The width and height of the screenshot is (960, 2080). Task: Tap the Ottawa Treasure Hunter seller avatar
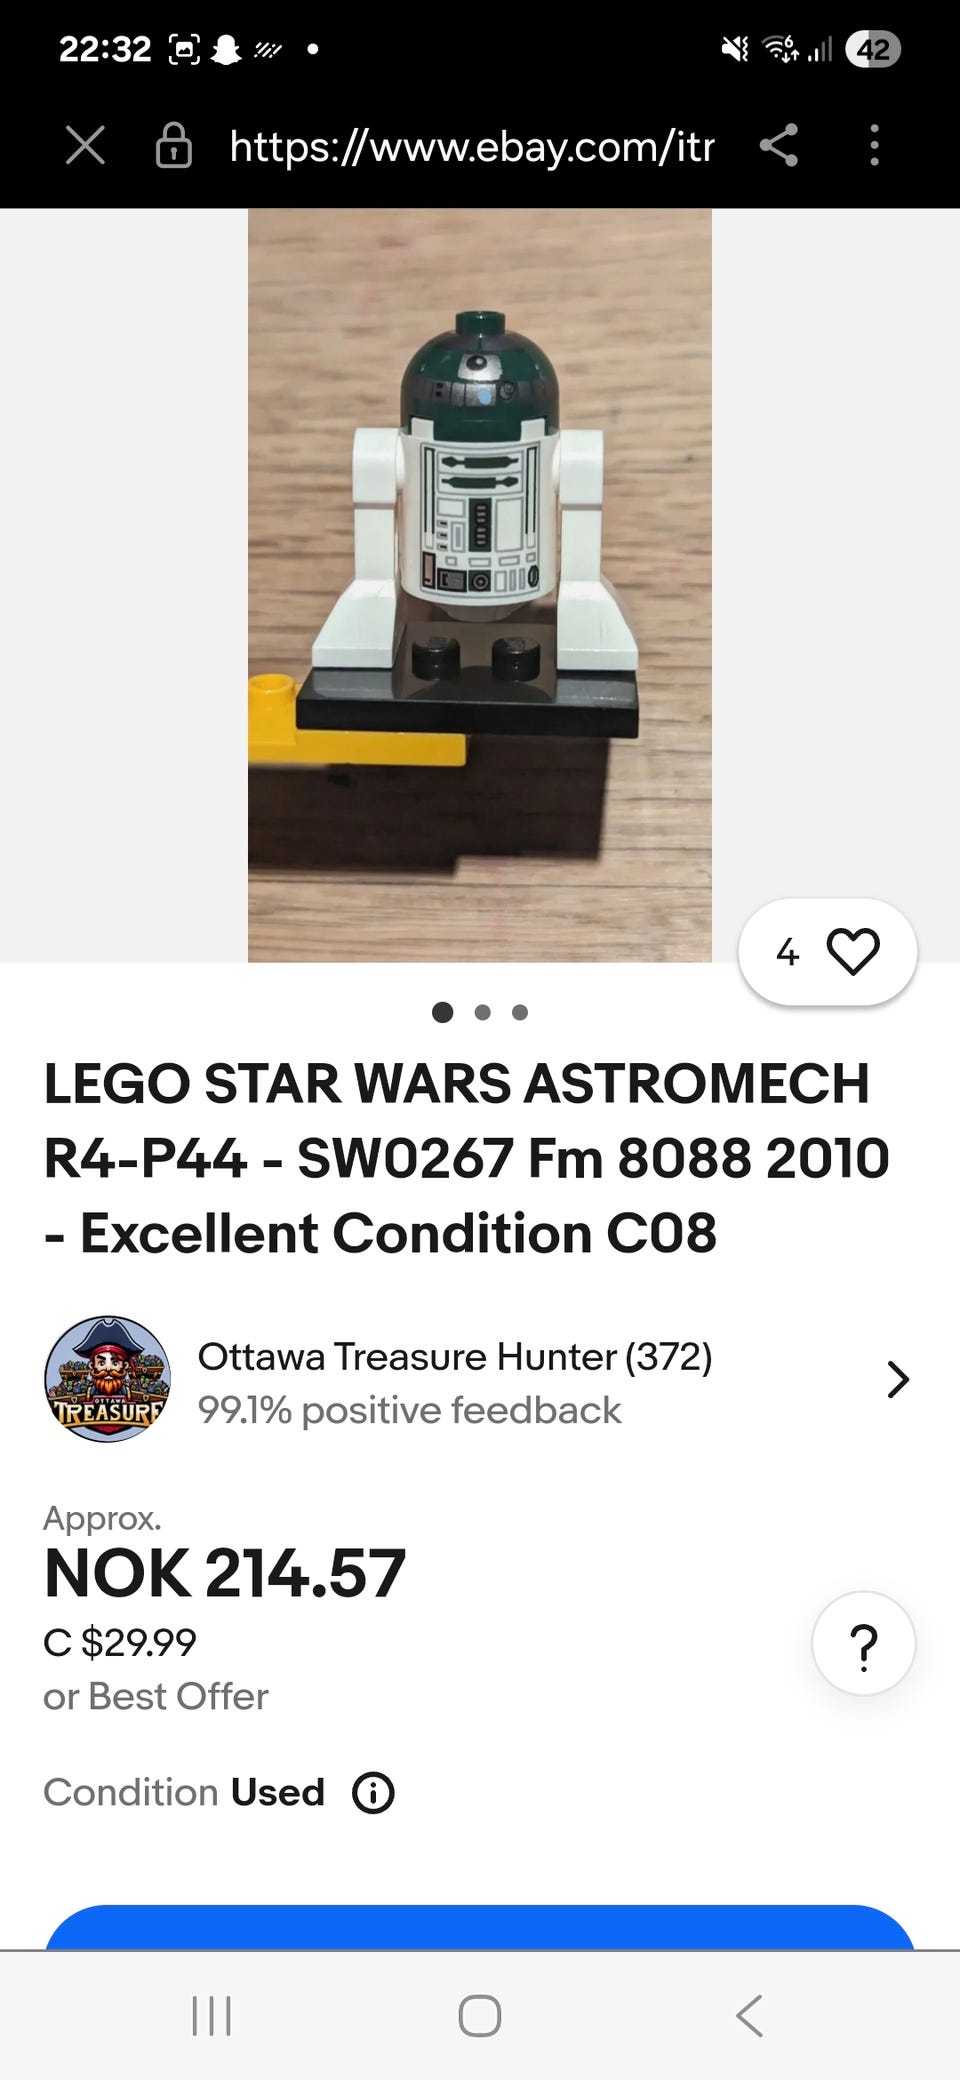pyautogui.click(x=107, y=1379)
